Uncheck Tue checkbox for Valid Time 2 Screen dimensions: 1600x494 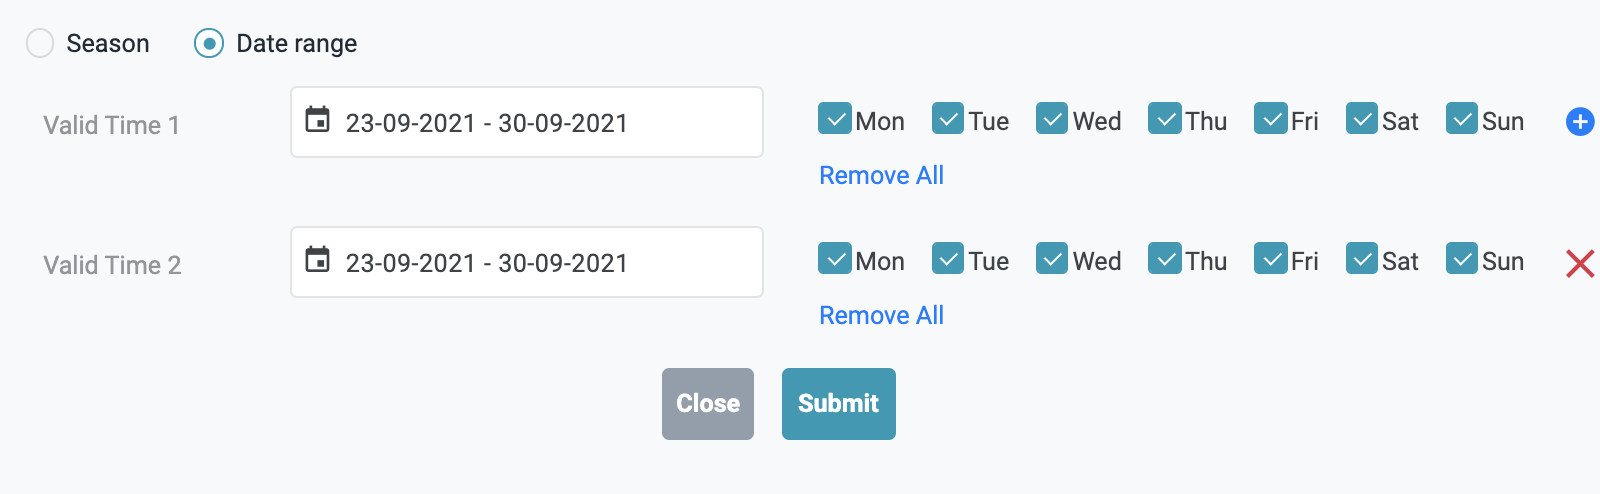947,259
